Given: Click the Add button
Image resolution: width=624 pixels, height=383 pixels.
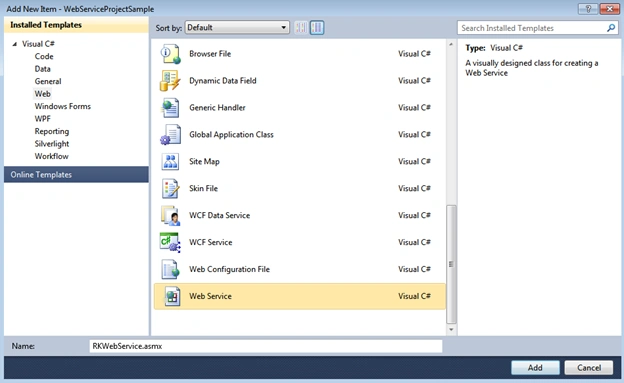Looking at the screenshot, I should pos(535,367).
